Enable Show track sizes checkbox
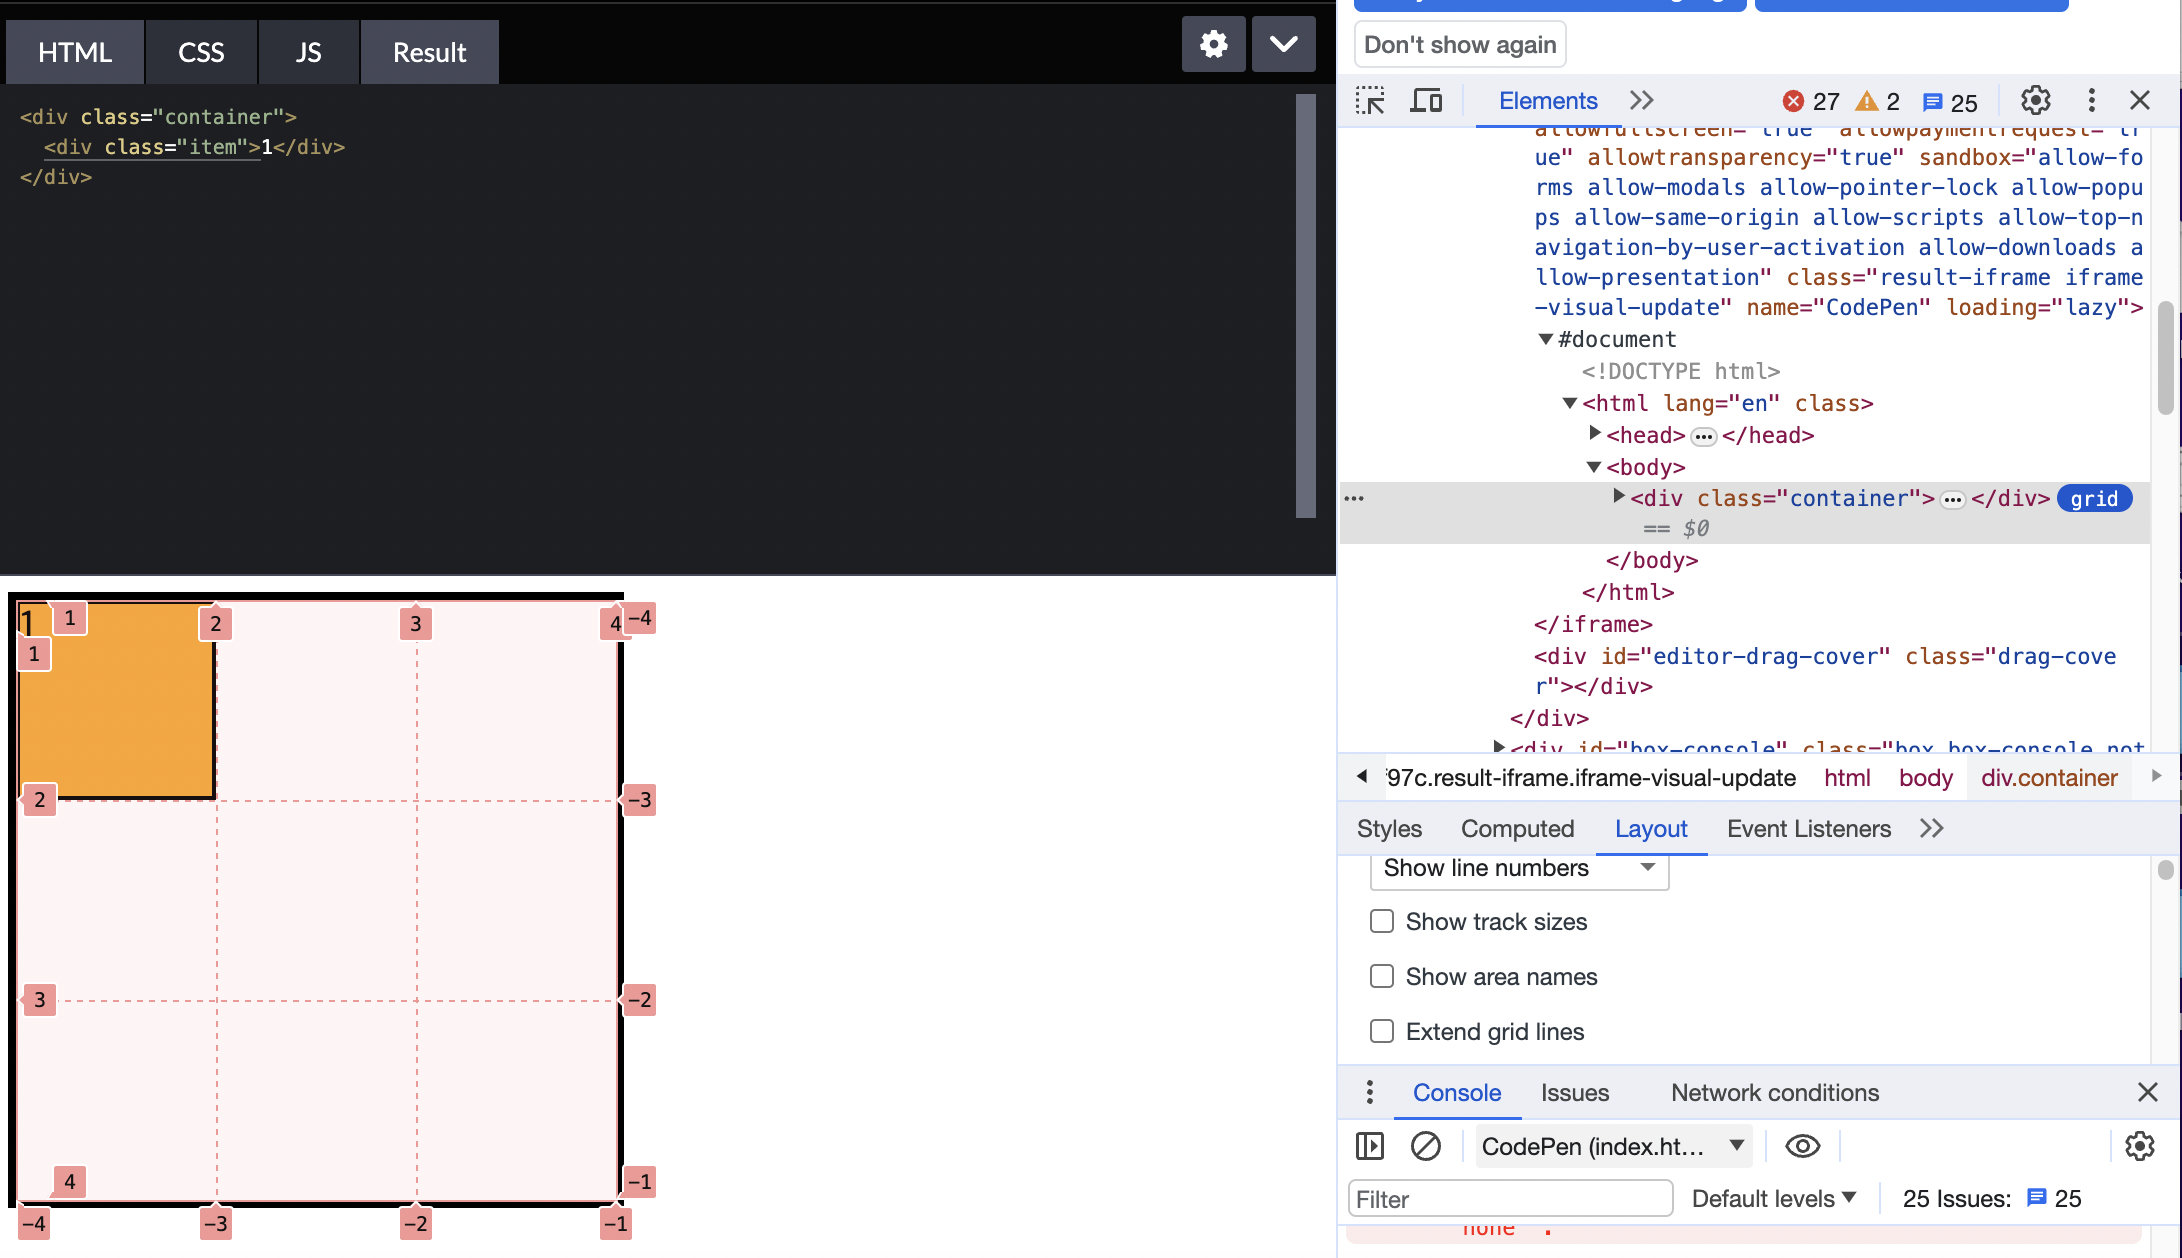This screenshot has height=1258, width=2182. [1382, 921]
